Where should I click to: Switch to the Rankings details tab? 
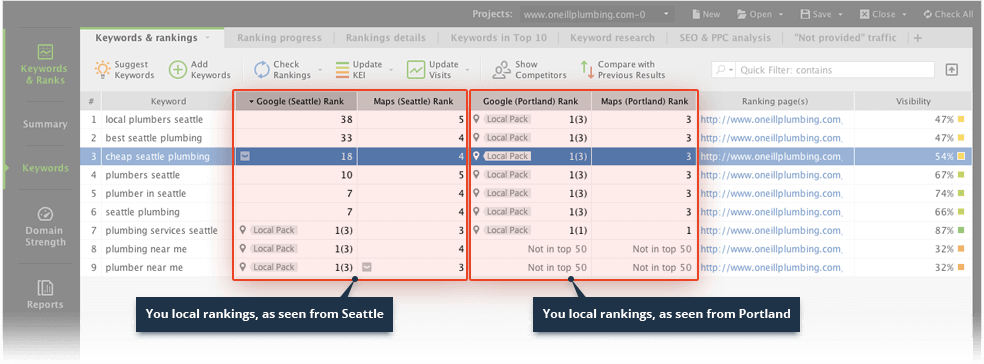click(x=386, y=38)
